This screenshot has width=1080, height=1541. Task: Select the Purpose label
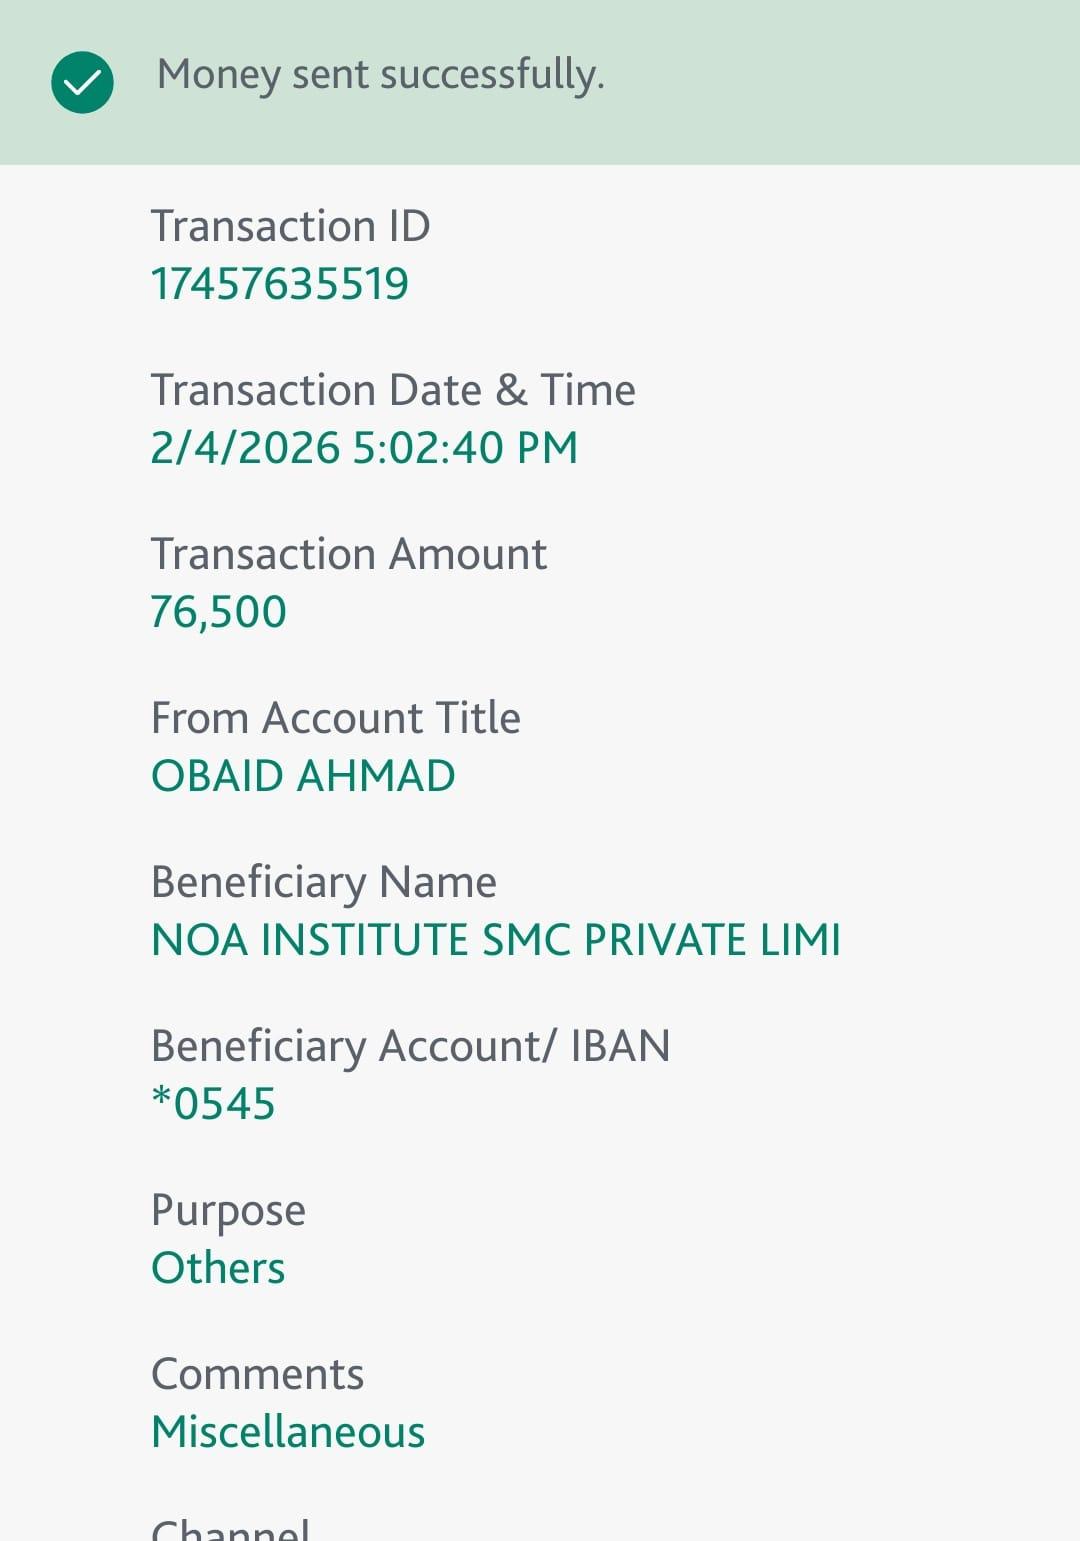tap(228, 1211)
